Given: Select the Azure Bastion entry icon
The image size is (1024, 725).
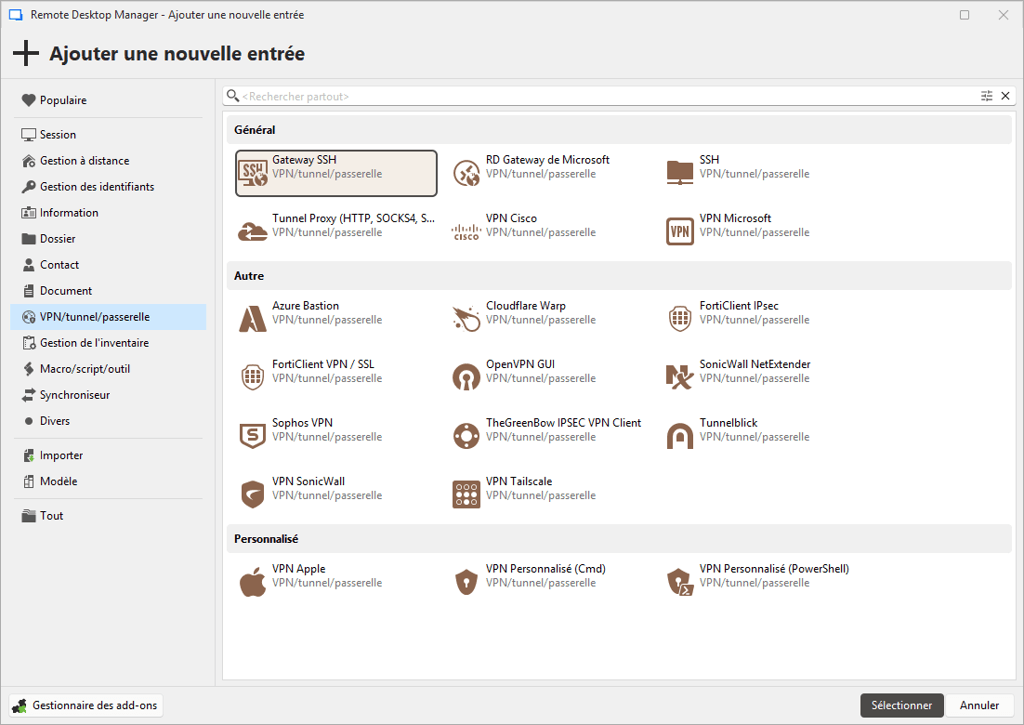Looking at the screenshot, I should [x=252, y=319].
